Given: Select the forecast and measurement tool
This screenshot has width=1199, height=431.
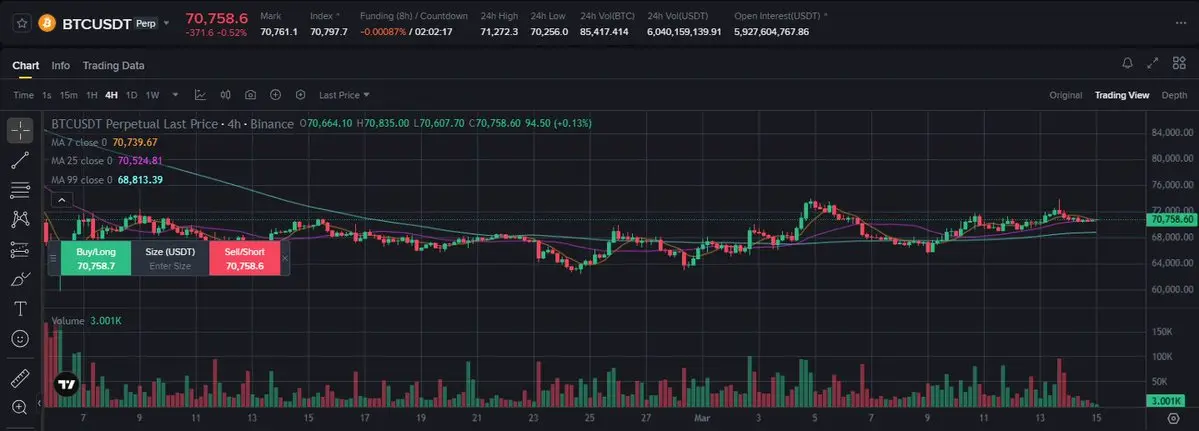Looking at the screenshot, I should (21, 249).
